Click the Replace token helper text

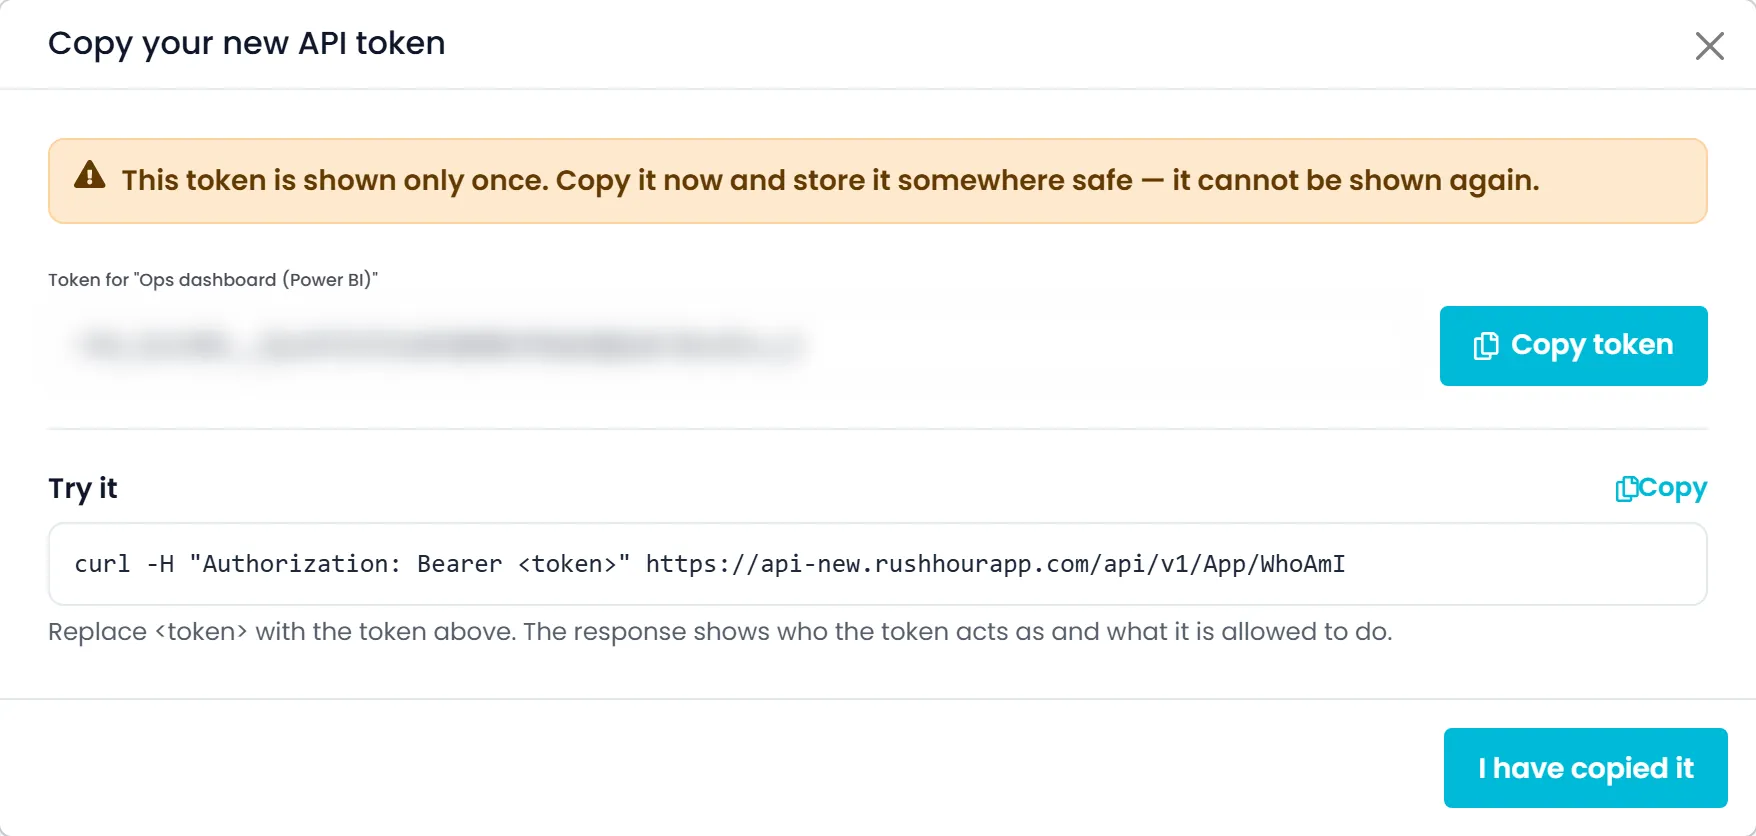click(720, 632)
